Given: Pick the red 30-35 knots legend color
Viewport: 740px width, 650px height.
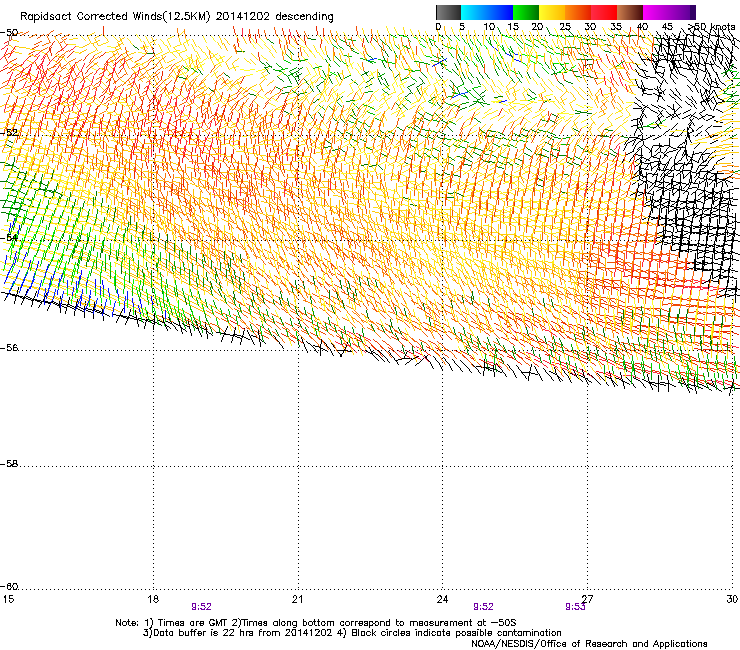Looking at the screenshot, I should [x=604, y=12].
